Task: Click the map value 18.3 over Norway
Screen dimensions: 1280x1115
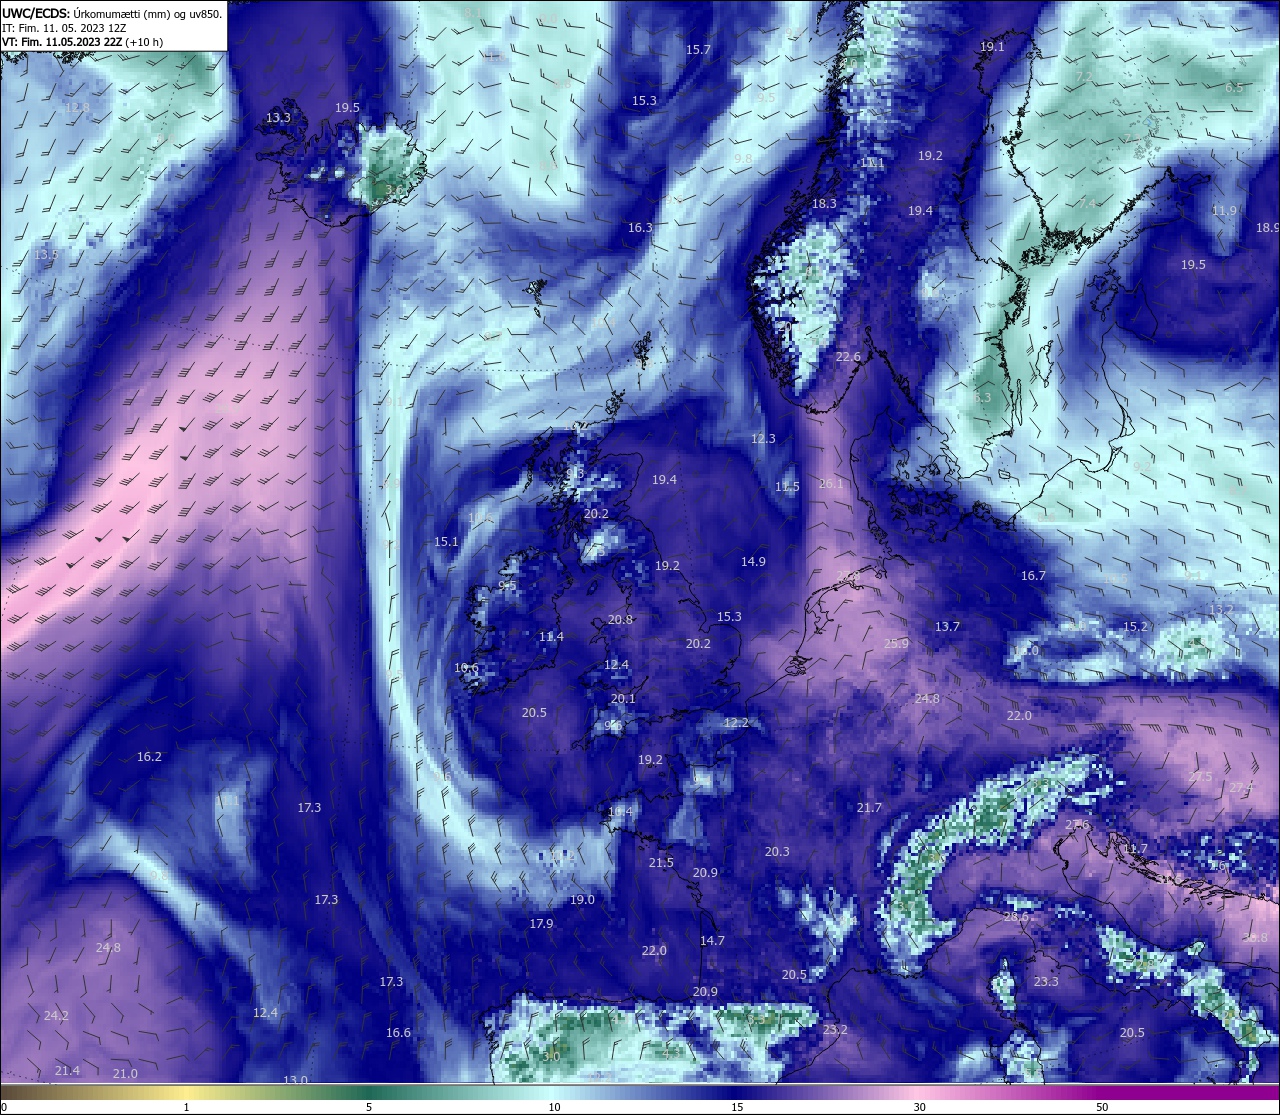Action: [x=824, y=203]
